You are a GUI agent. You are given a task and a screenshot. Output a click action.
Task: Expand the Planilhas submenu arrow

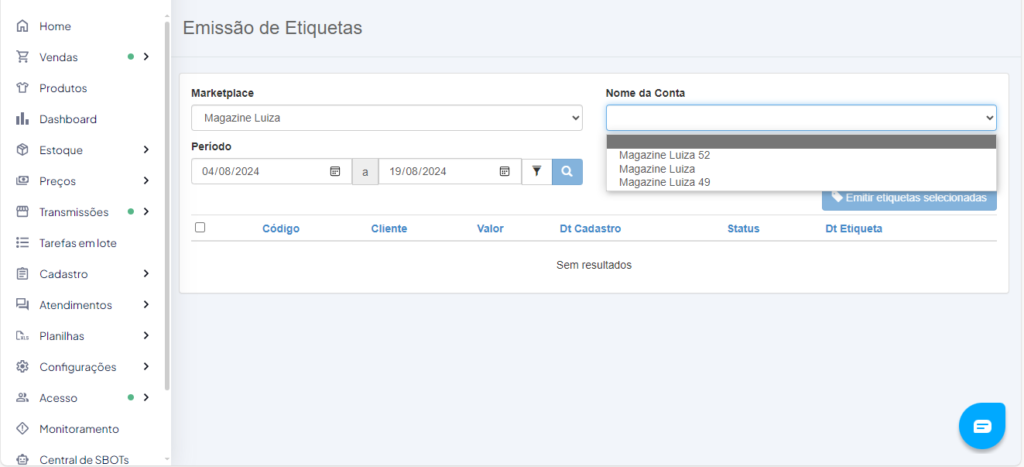pos(146,336)
